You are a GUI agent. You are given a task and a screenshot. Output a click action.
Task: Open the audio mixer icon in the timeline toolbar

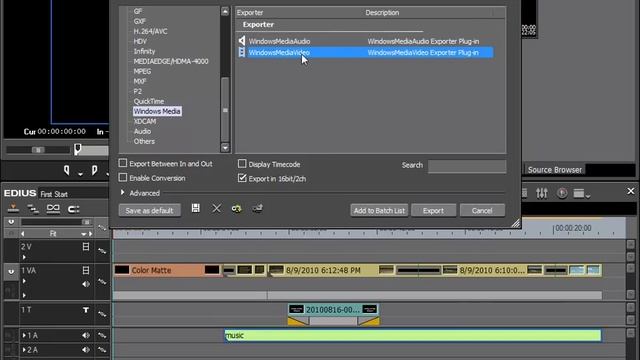(x=542, y=193)
